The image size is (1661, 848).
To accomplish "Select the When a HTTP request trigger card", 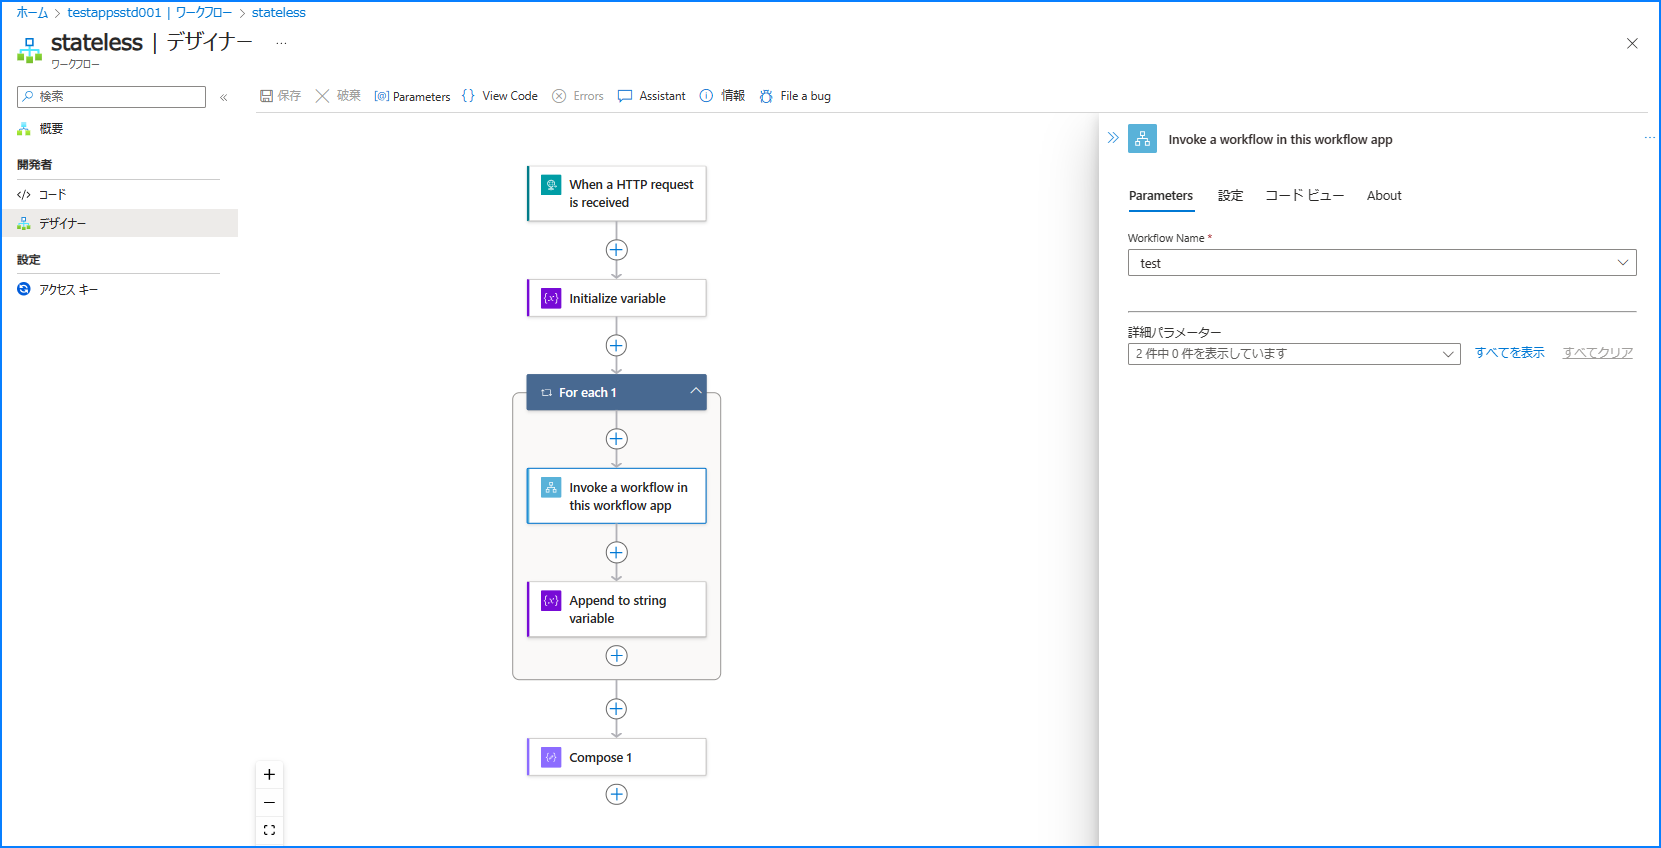I will (x=617, y=194).
